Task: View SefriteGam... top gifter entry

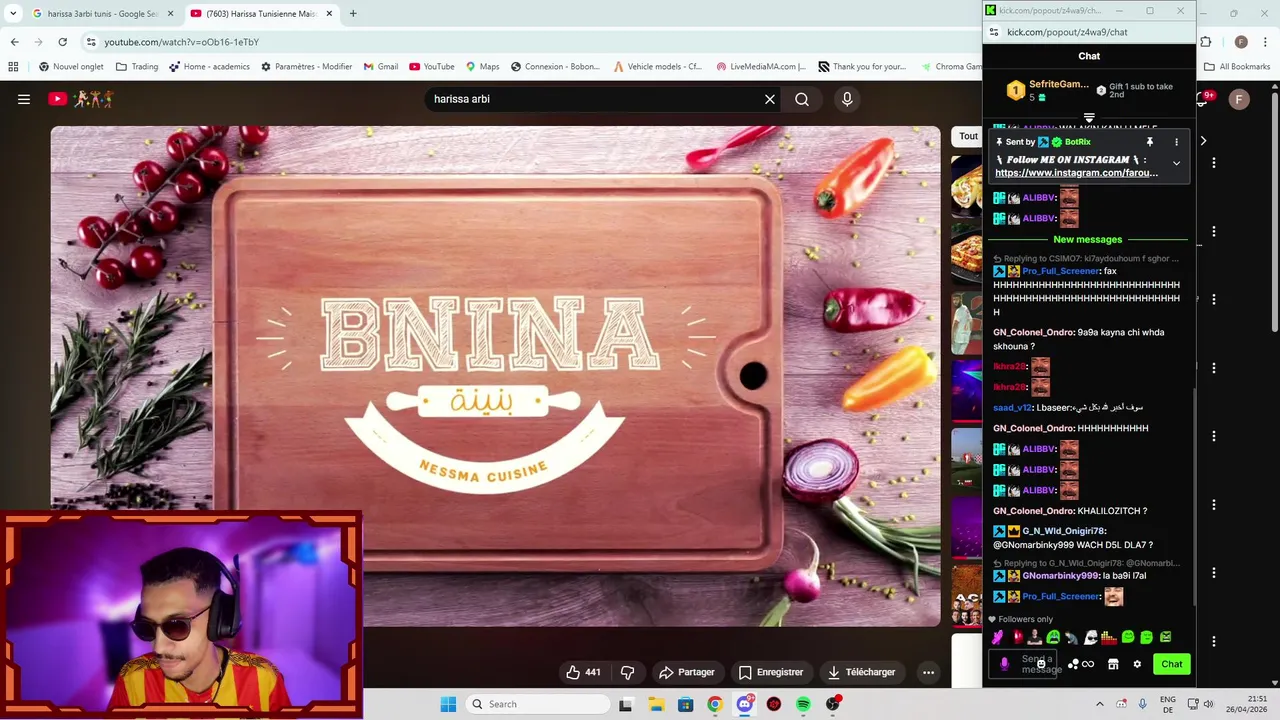Action: [1048, 90]
